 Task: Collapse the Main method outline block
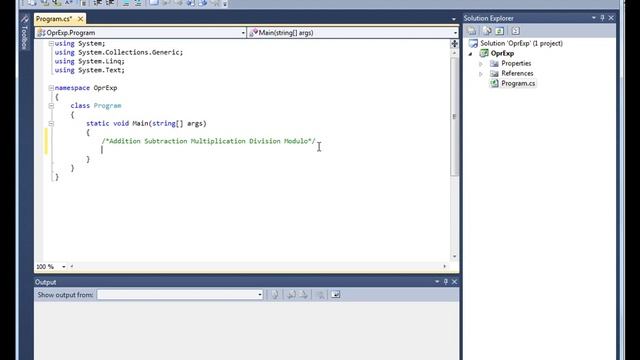51,123
